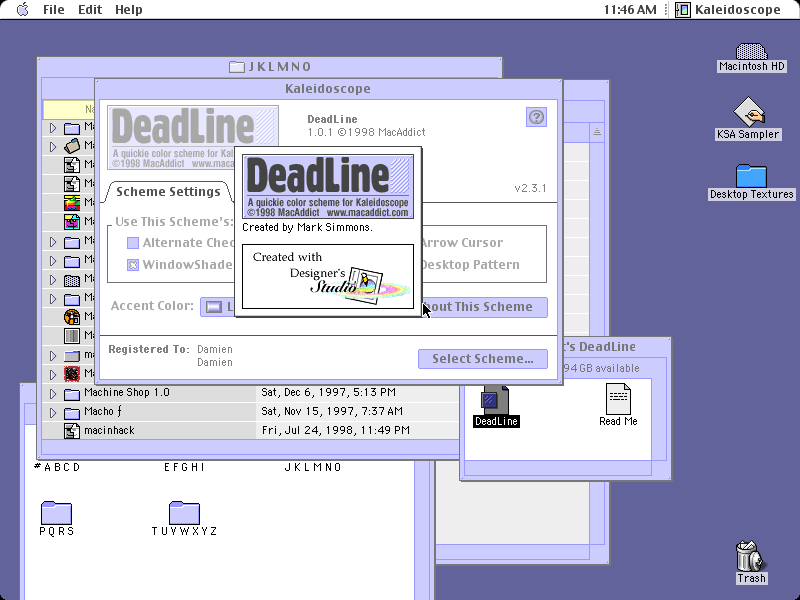Click the Select Scheme... button

(x=483, y=359)
